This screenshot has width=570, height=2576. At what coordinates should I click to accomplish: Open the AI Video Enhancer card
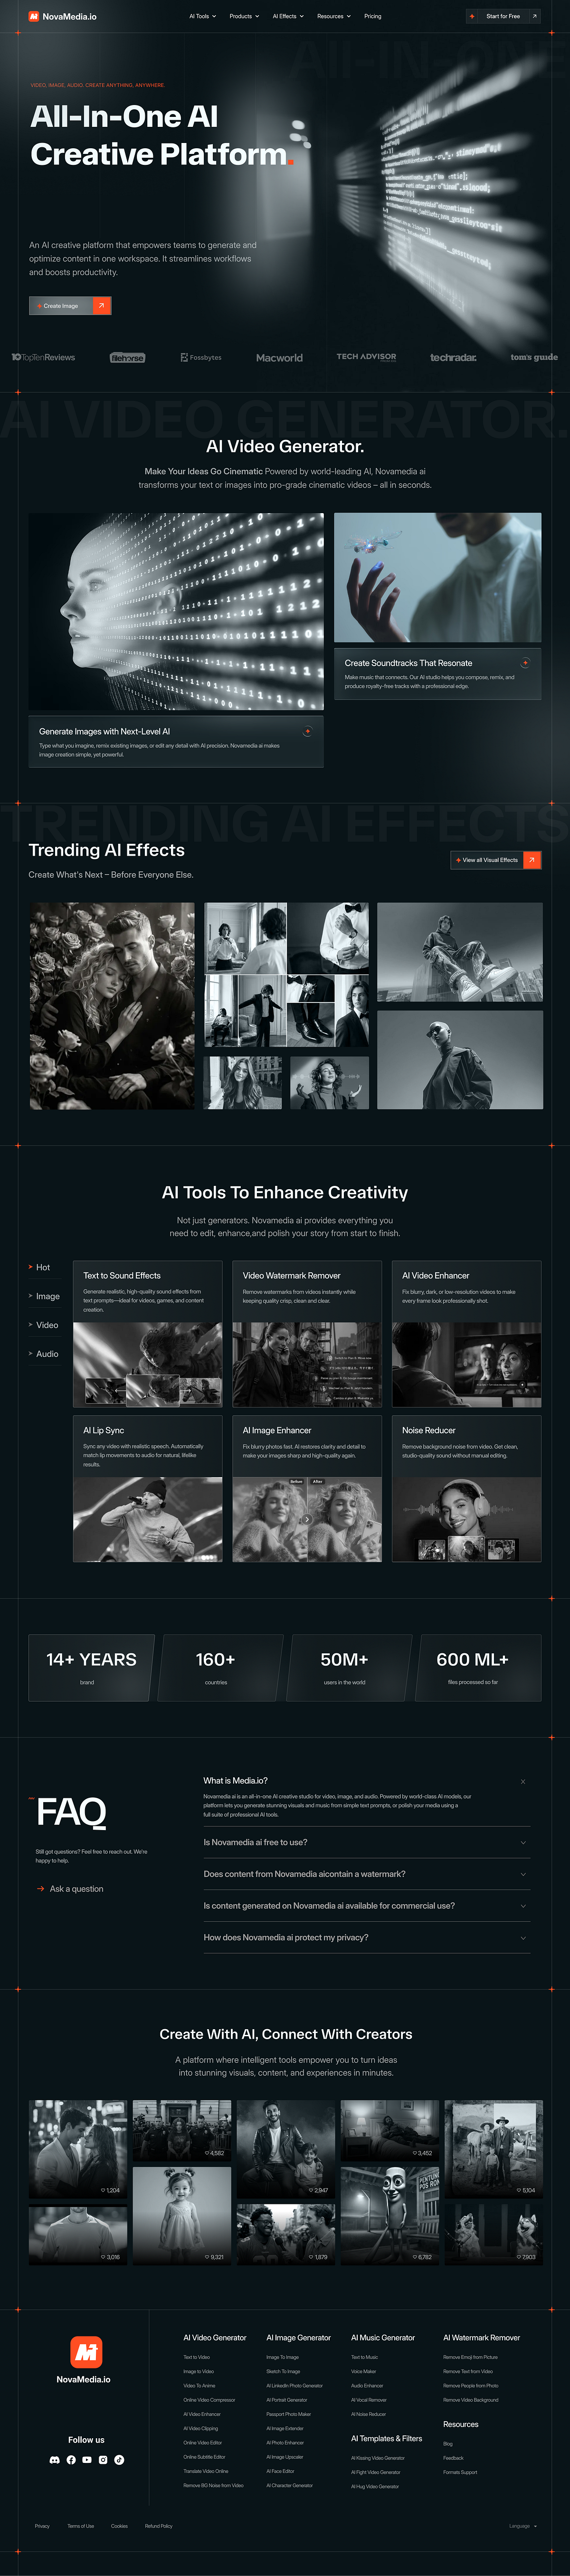click(x=466, y=1334)
